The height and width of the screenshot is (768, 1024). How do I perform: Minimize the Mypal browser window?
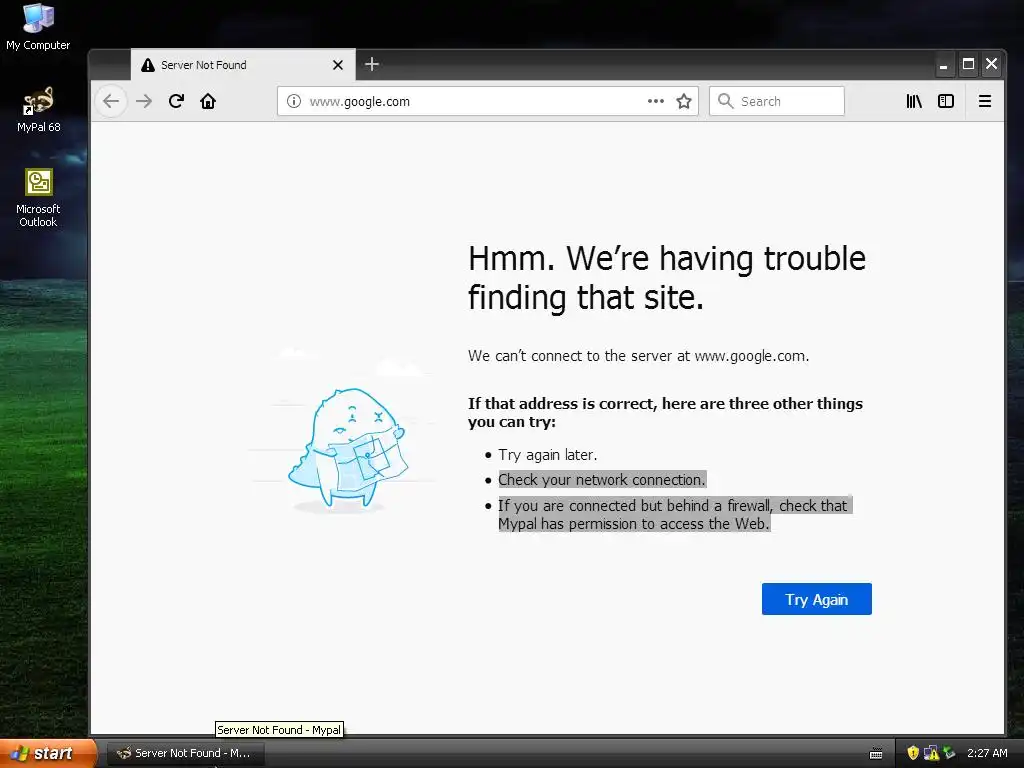click(943, 65)
